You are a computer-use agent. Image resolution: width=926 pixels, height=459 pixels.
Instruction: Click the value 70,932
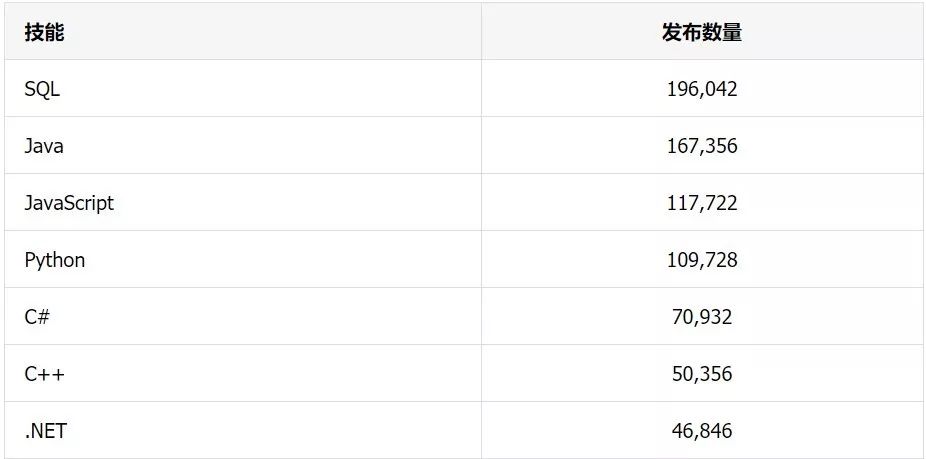[x=702, y=317]
